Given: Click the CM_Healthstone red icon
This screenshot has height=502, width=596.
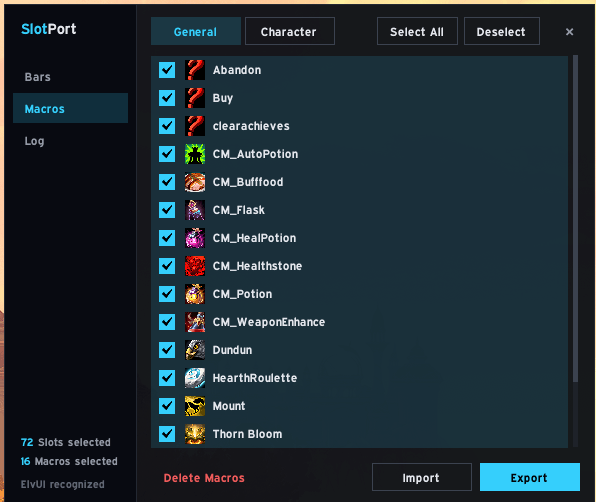Looking at the screenshot, I should (x=195, y=266).
